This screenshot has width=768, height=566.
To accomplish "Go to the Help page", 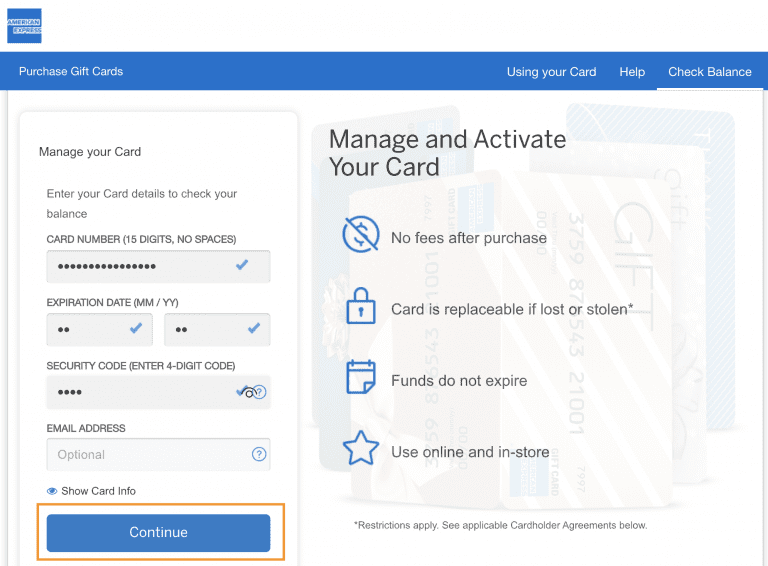I will point(632,72).
